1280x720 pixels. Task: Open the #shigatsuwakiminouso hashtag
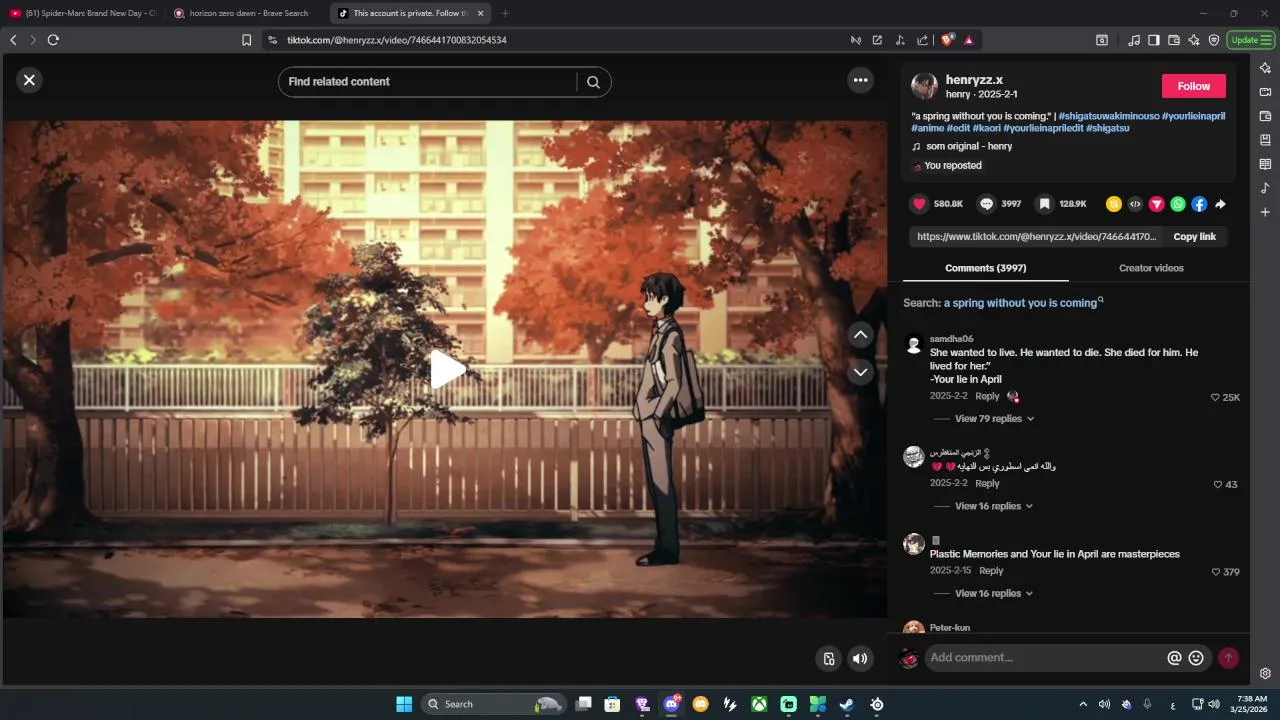coord(1108,116)
